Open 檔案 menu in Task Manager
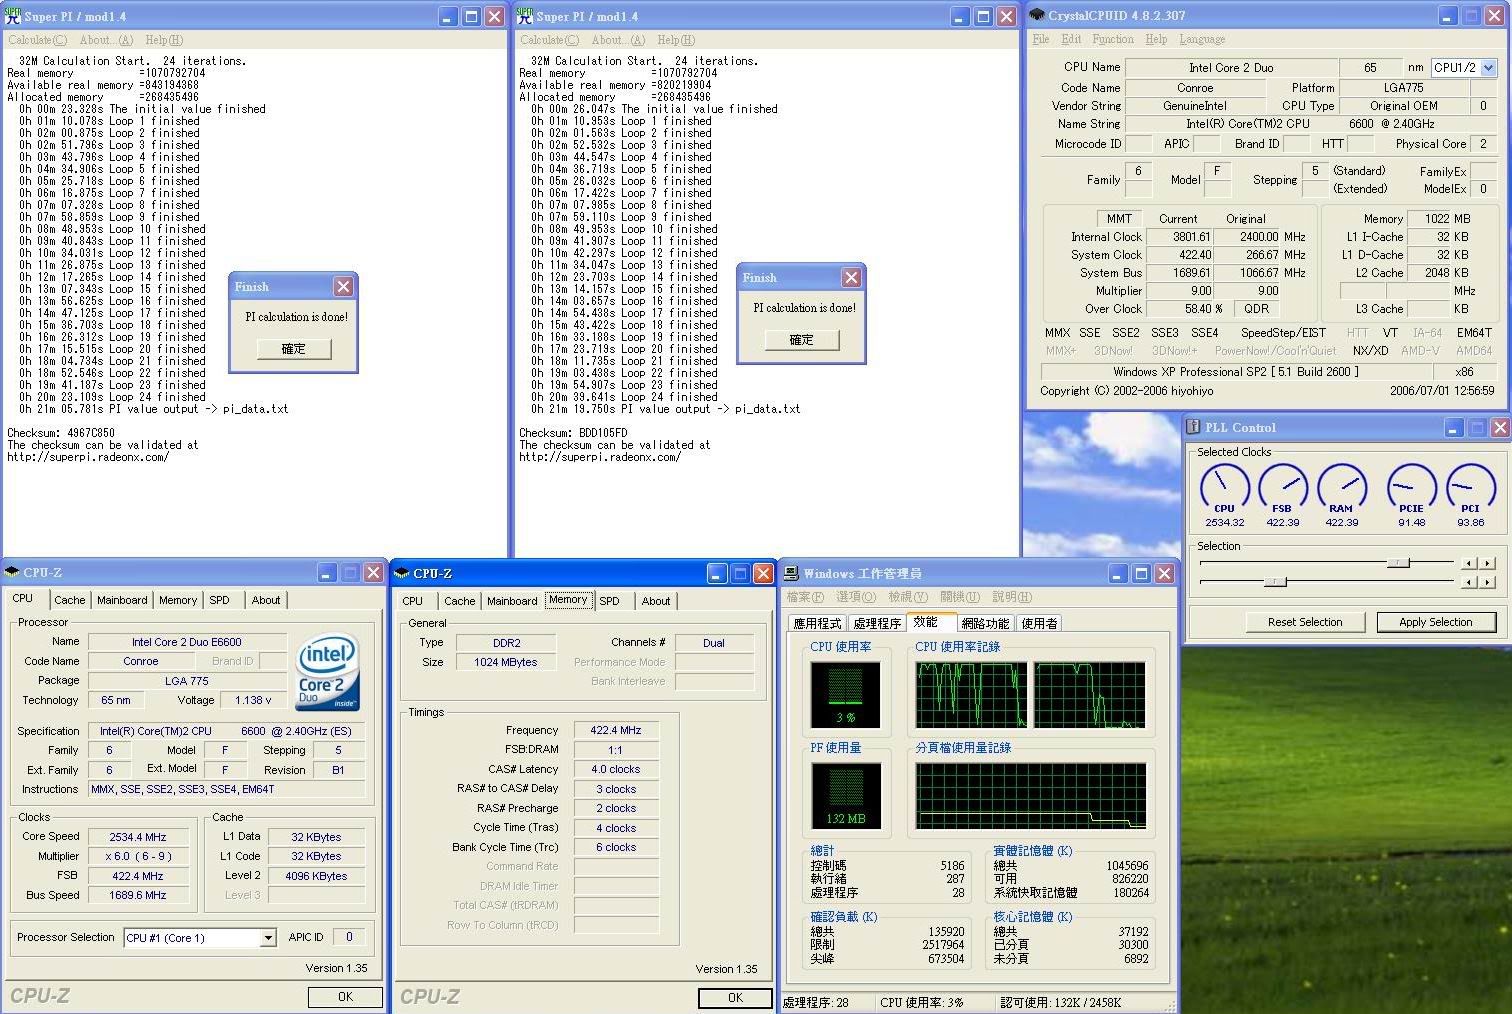Image resolution: width=1512 pixels, height=1014 pixels. [805, 597]
